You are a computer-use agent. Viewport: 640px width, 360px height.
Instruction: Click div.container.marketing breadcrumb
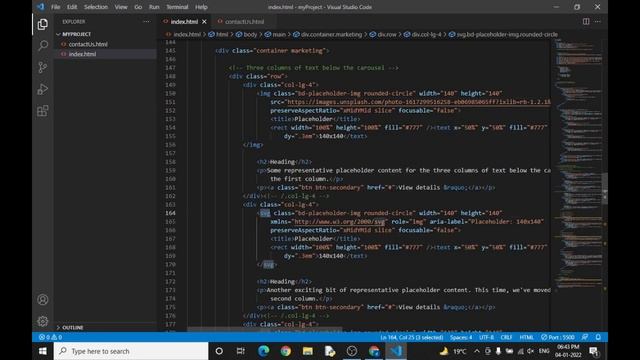coord(331,34)
